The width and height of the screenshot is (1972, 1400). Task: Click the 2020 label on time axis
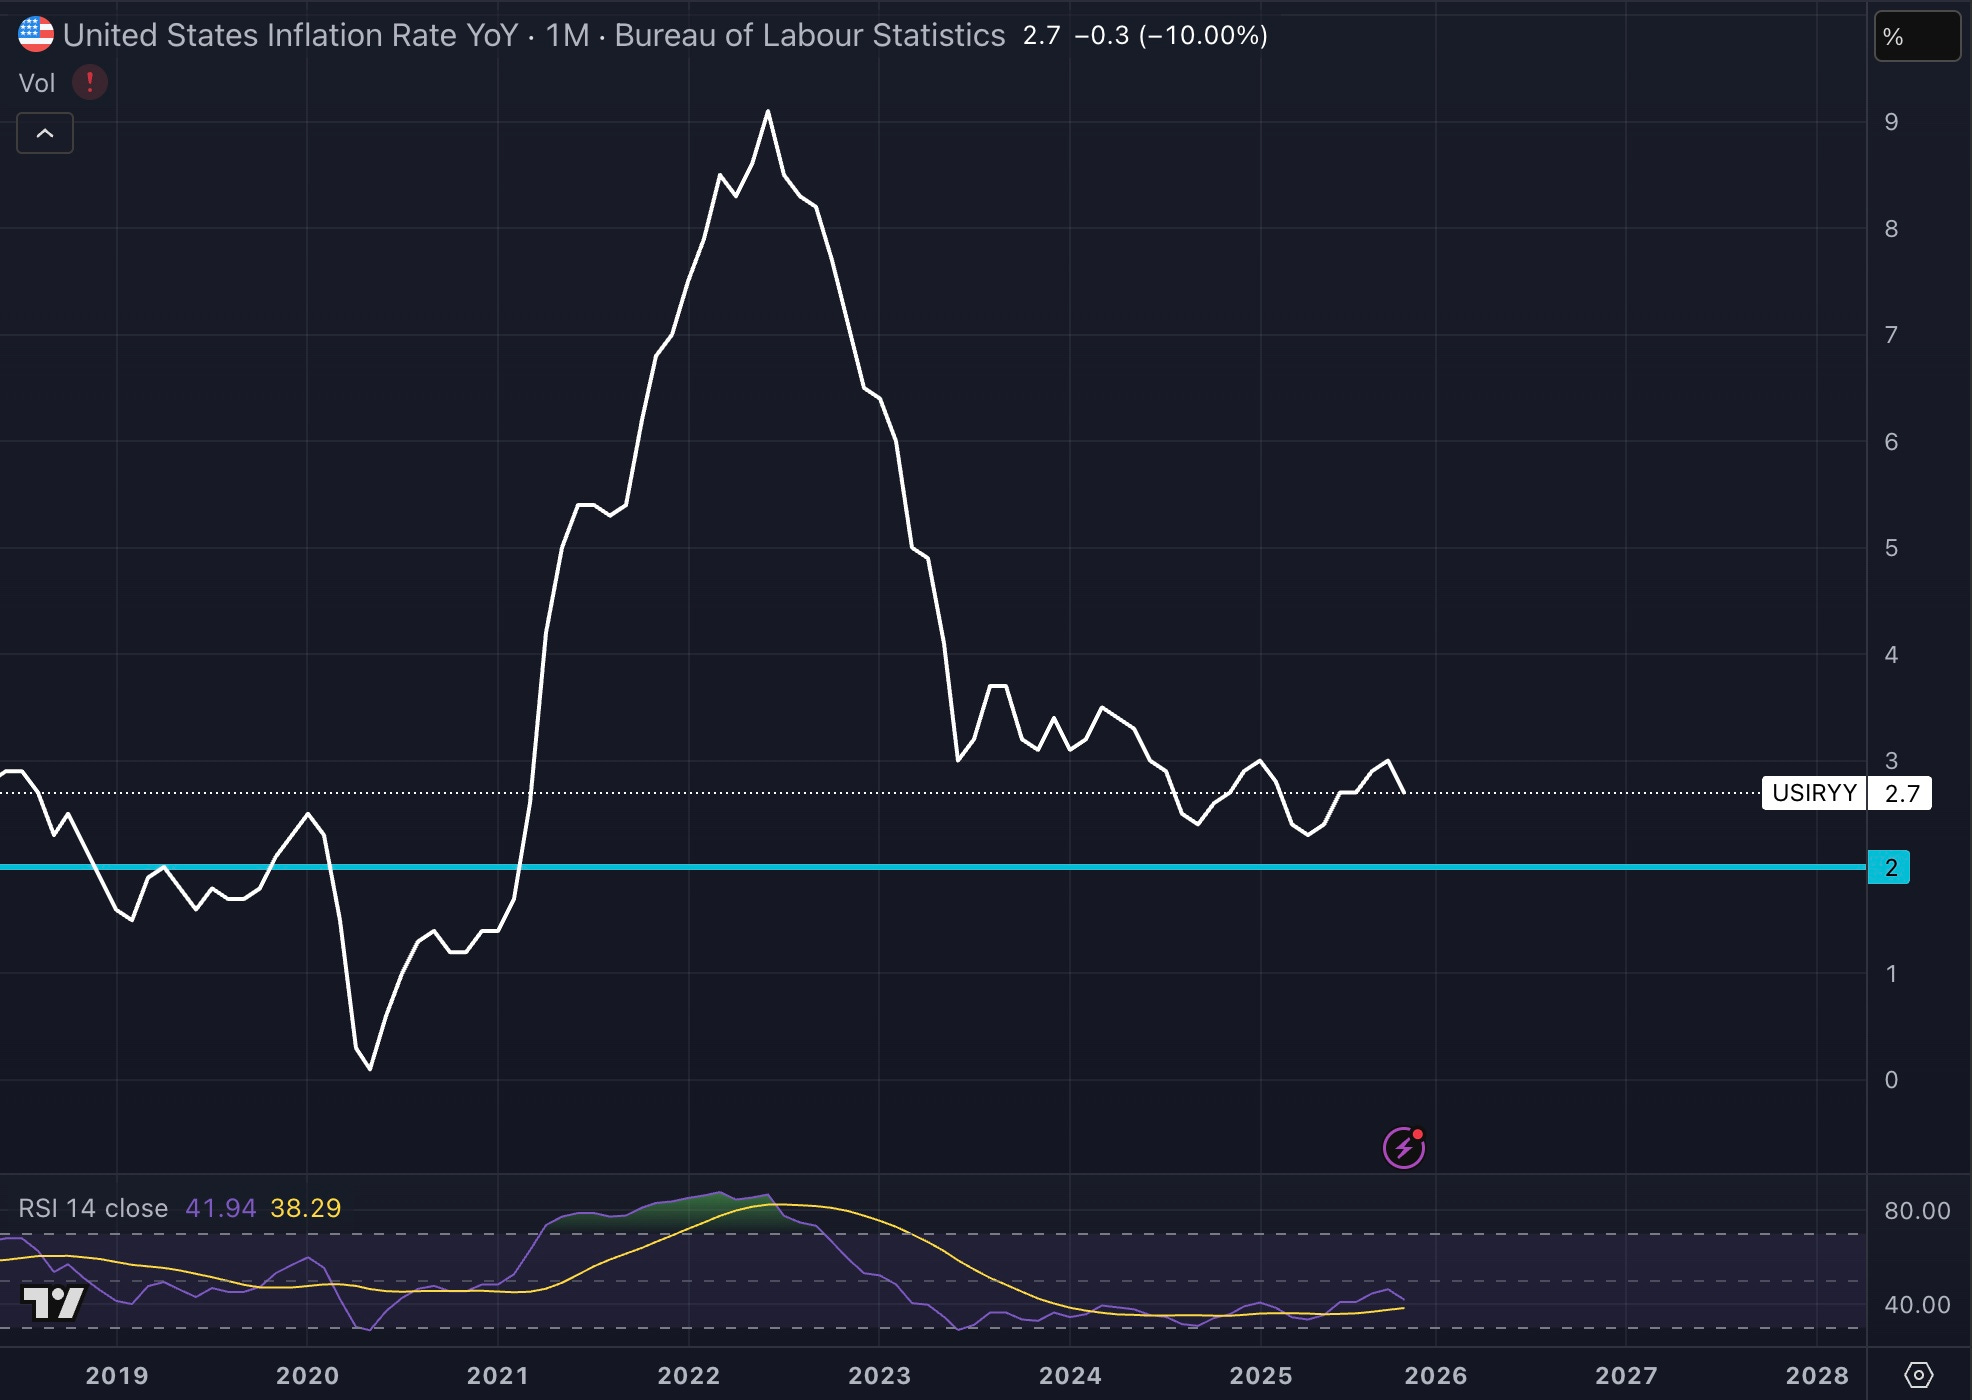[307, 1375]
